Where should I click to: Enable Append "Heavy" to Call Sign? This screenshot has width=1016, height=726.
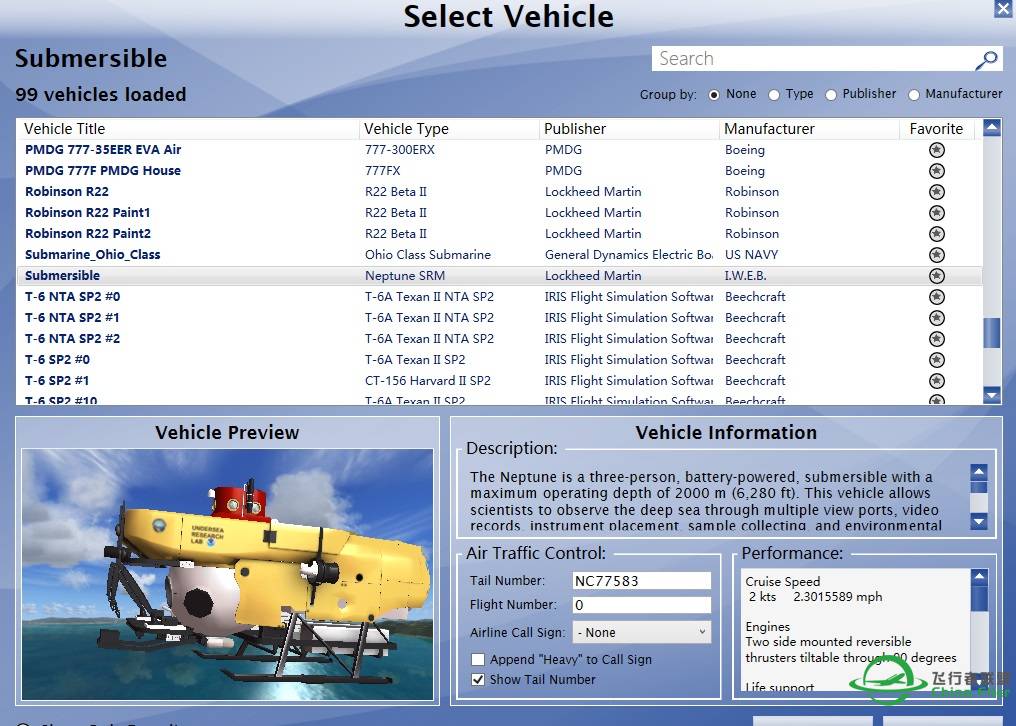(478, 659)
